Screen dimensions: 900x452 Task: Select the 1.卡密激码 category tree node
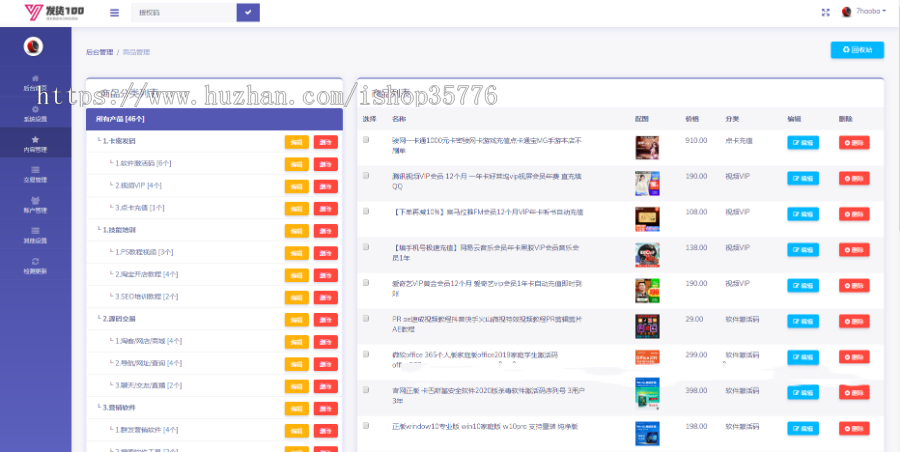pyautogui.click(x=126, y=141)
